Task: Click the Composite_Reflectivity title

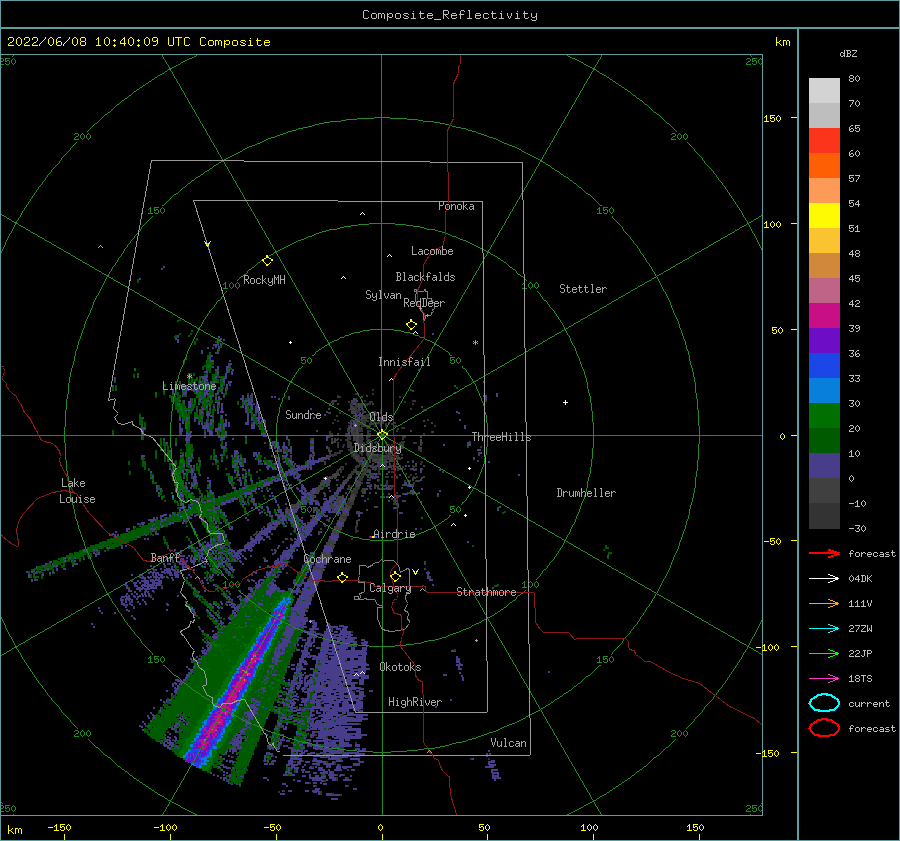Action: click(x=450, y=15)
